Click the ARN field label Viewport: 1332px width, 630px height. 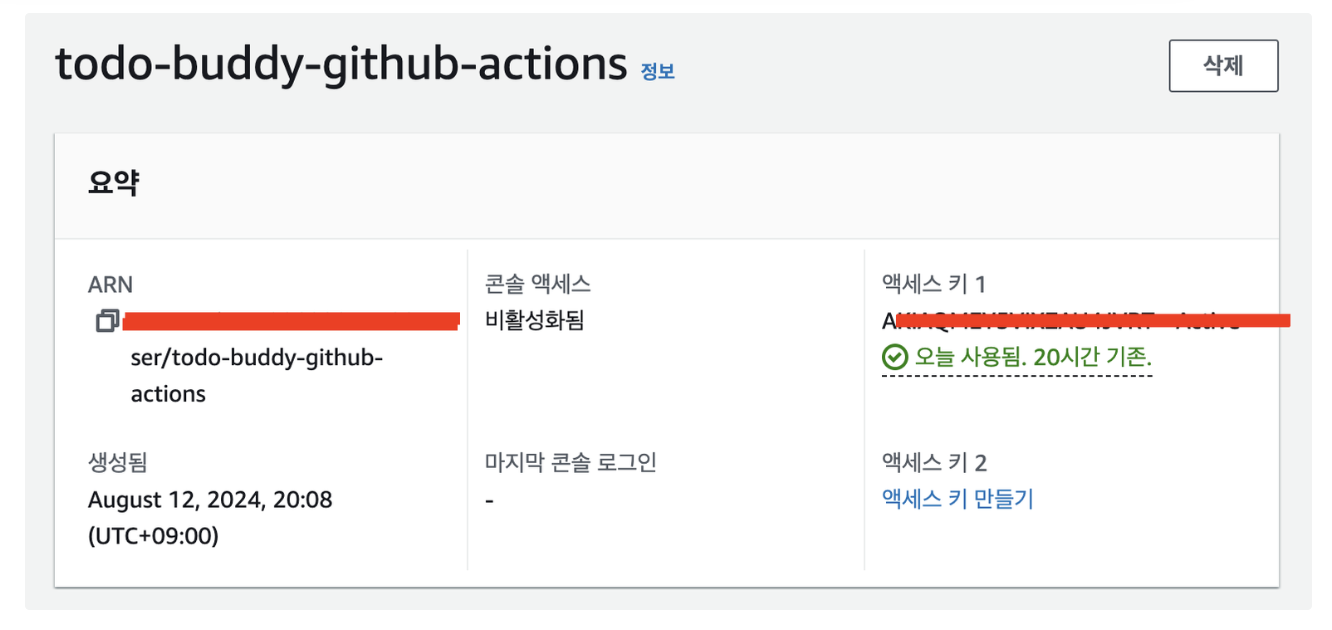pos(110,285)
